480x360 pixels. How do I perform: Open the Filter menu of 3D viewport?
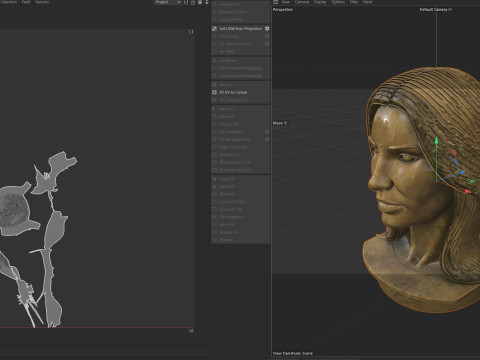(x=354, y=2)
